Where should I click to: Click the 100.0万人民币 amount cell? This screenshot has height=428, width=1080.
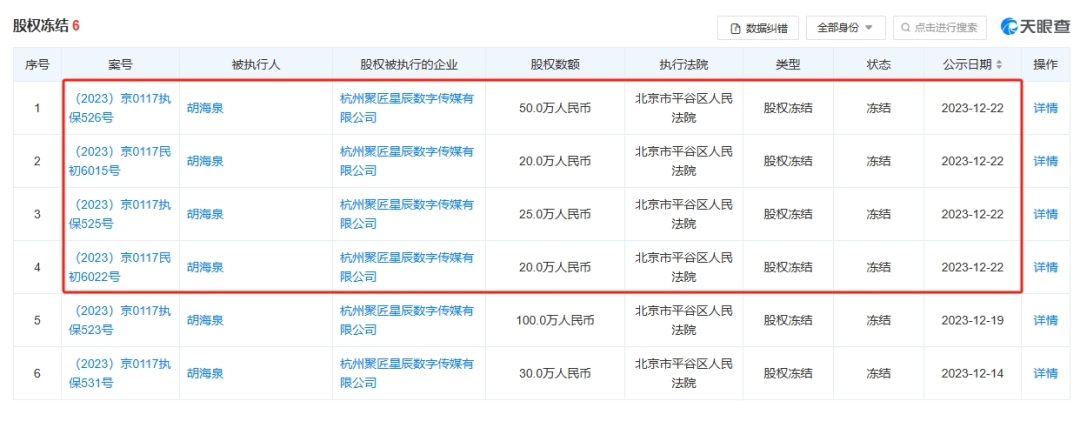(x=555, y=320)
